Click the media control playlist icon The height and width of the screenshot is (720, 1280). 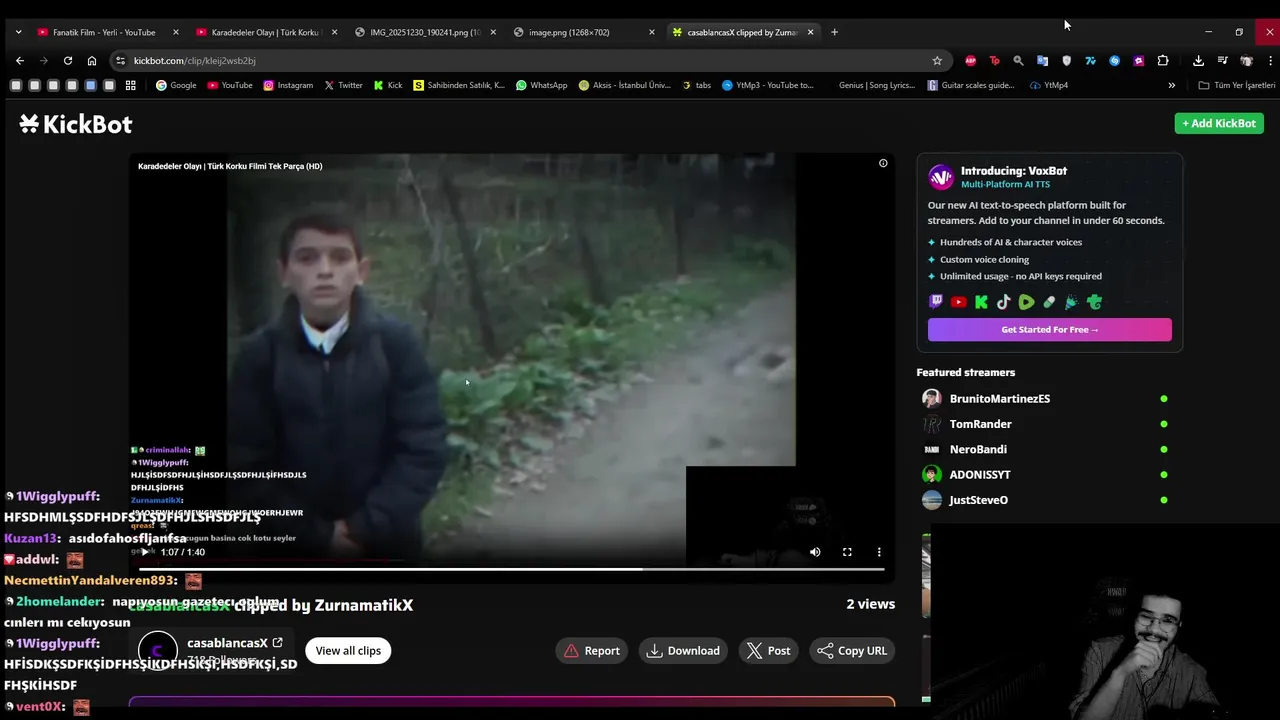pyautogui.click(x=1222, y=60)
